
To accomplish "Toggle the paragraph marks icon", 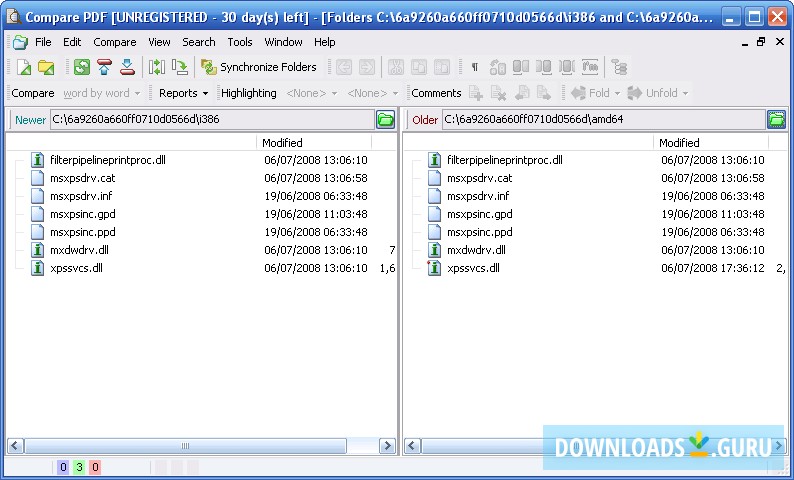I will [x=474, y=67].
